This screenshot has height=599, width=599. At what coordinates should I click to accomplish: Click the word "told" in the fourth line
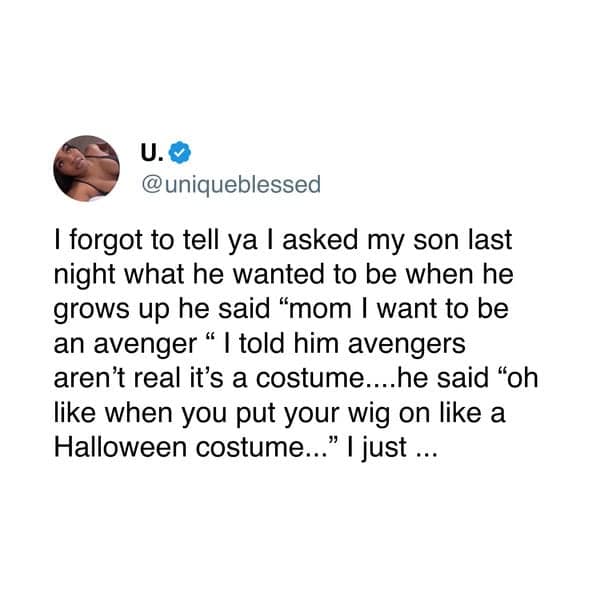tap(261, 343)
